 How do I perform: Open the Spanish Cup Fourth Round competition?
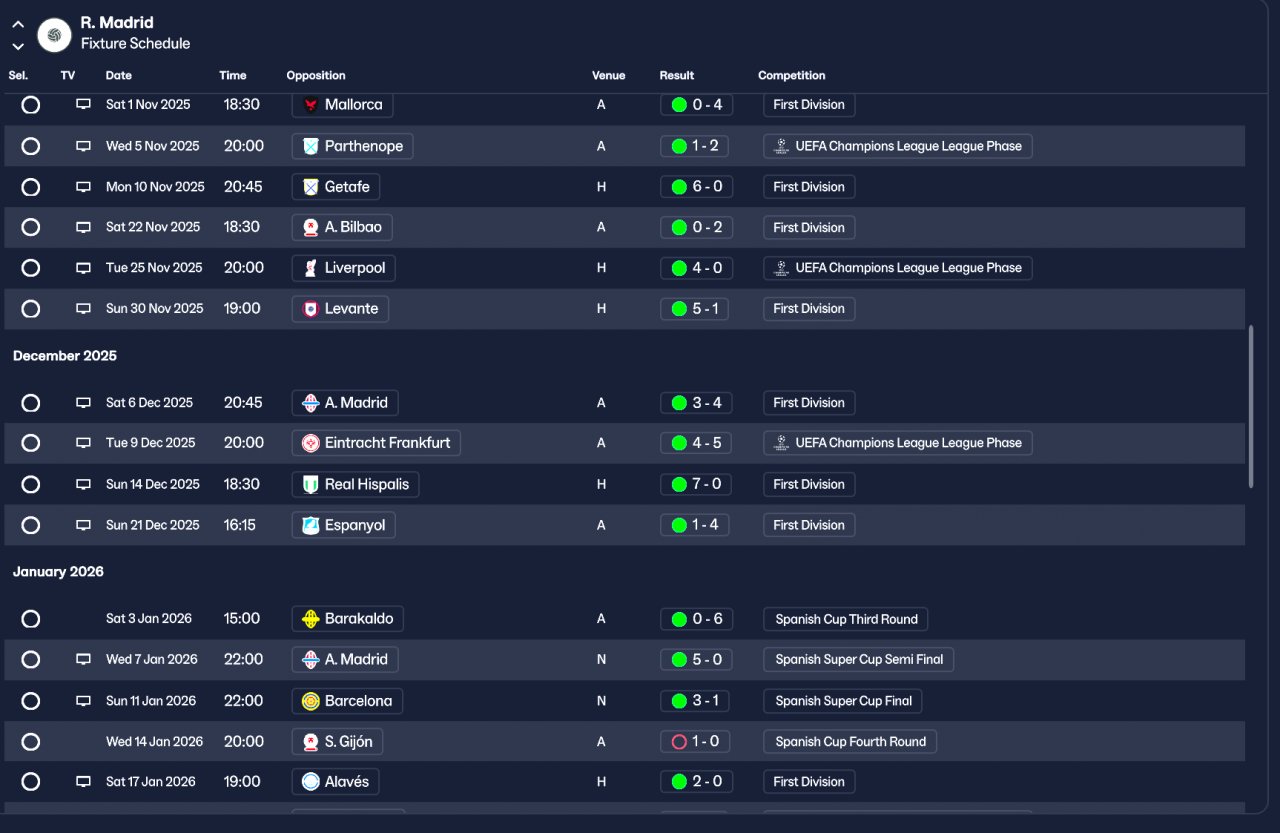(850, 742)
